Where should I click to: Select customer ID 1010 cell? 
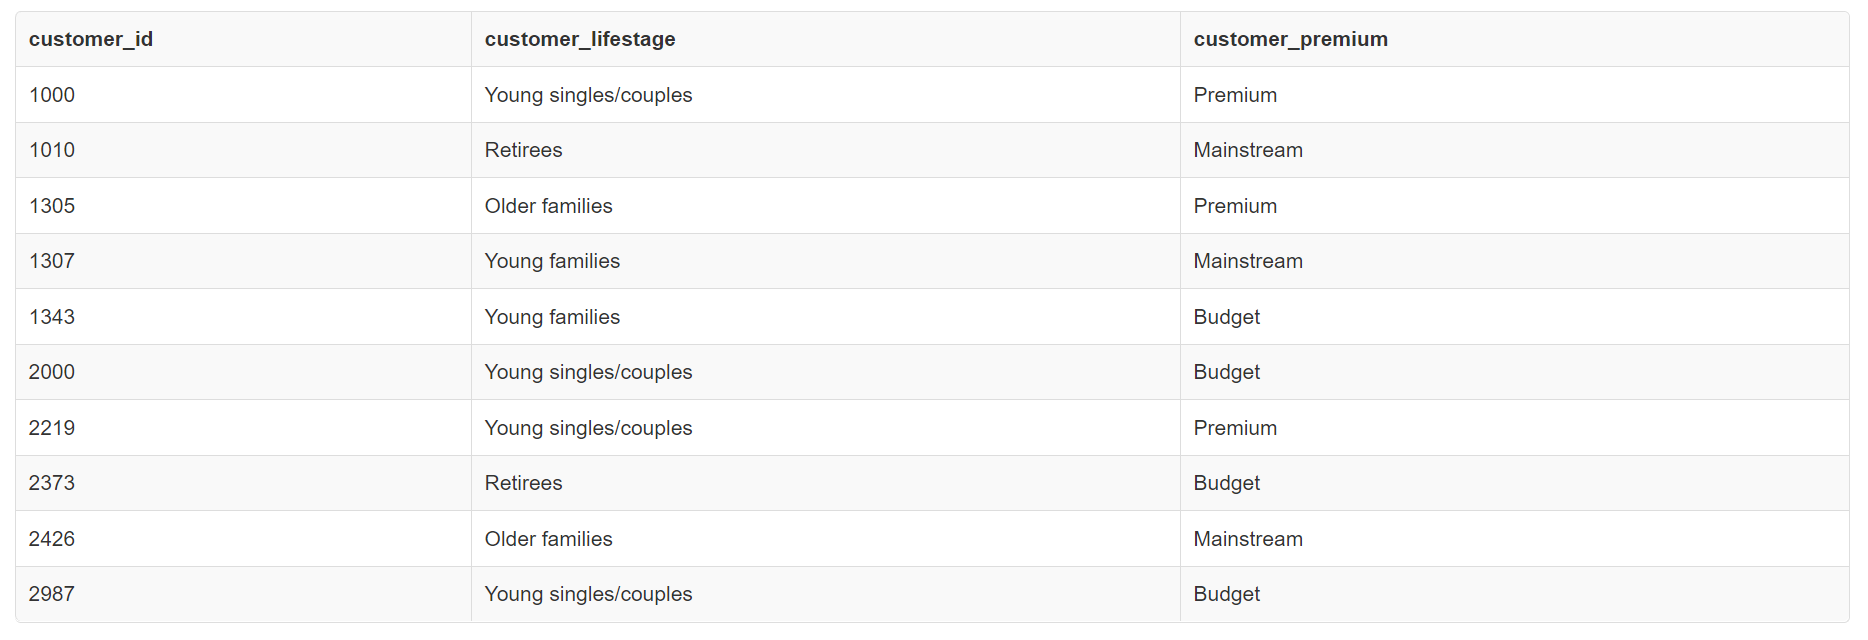pos(52,150)
